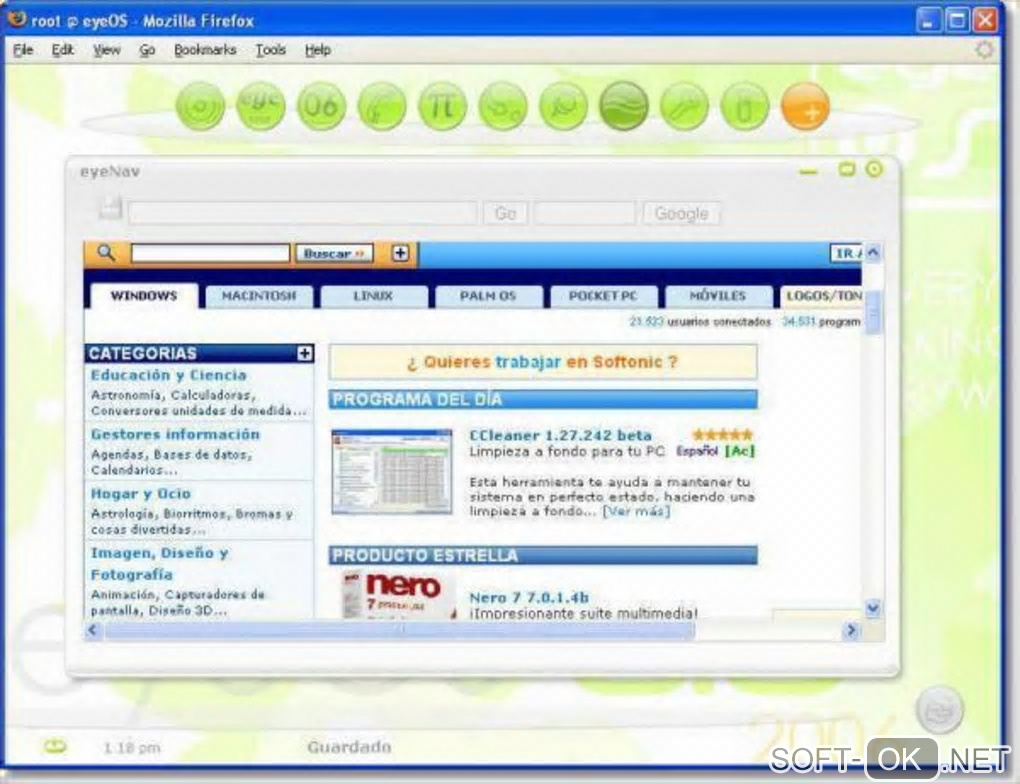Image resolution: width=1020 pixels, height=784 pixels.
Task: Click the Softonic search text box
Action: (210, 253)
